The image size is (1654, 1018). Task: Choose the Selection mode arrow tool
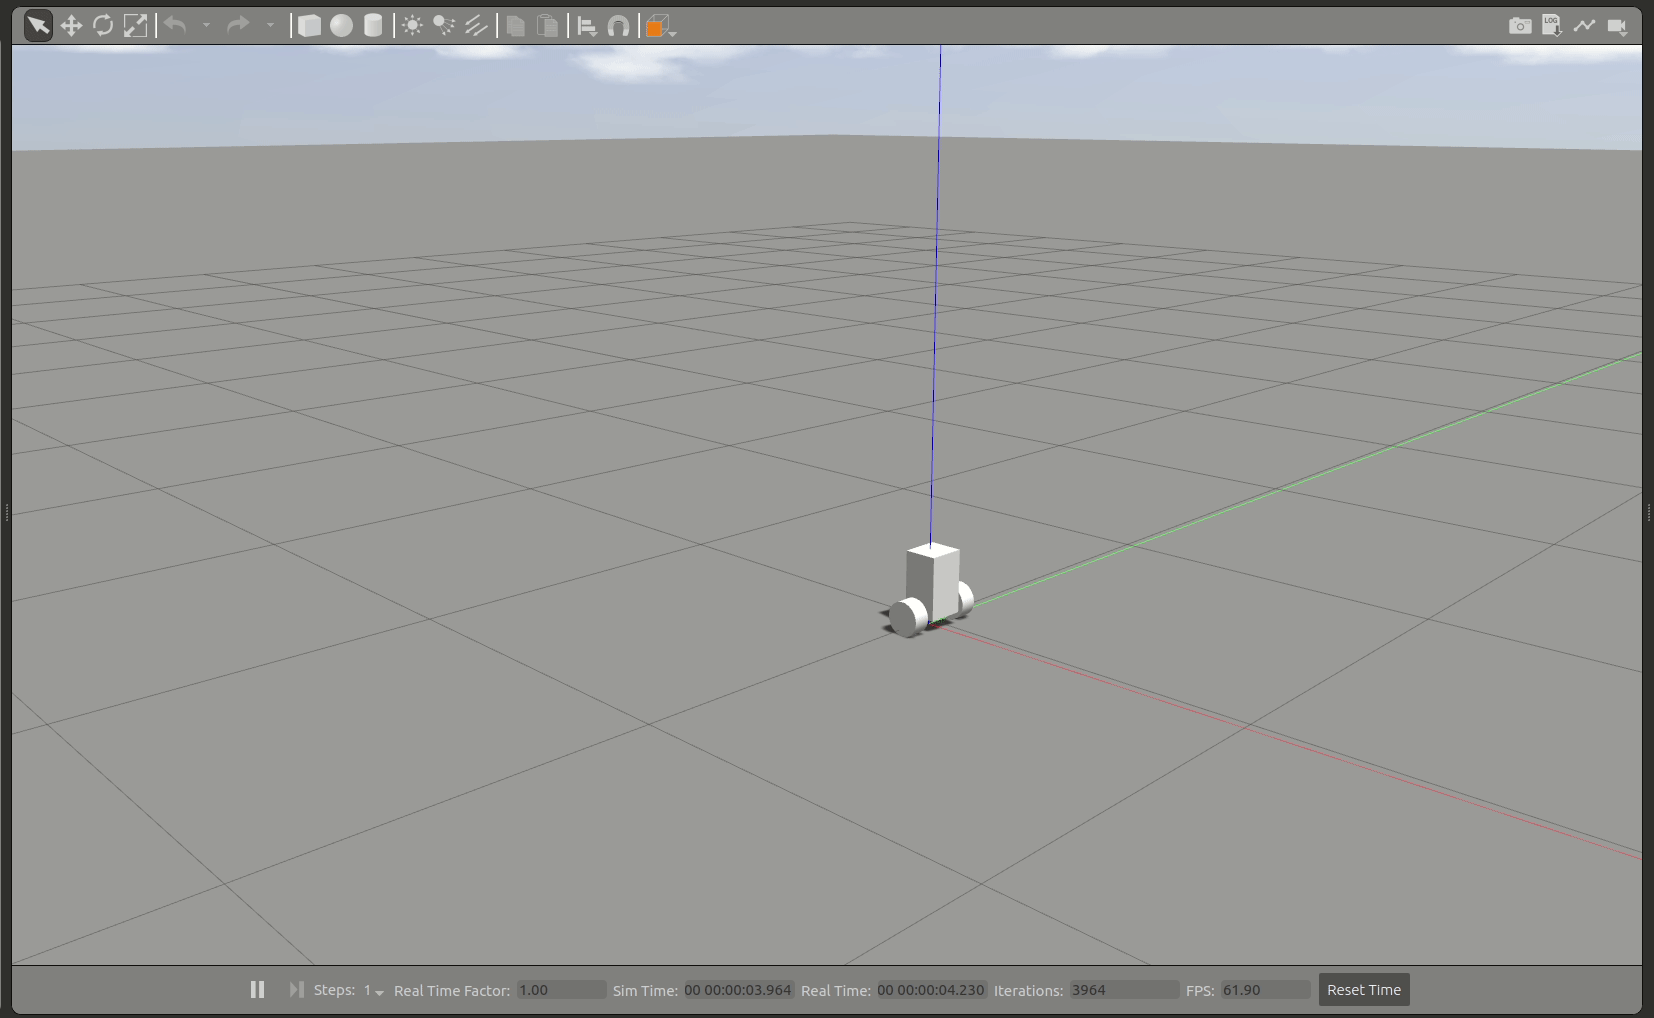pos(38,26)
